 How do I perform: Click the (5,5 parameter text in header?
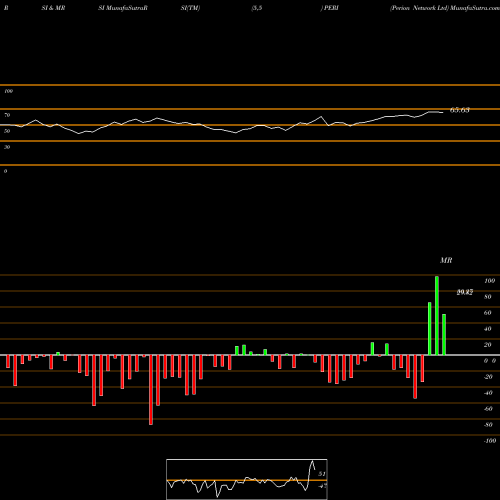[x=257, y=8]
